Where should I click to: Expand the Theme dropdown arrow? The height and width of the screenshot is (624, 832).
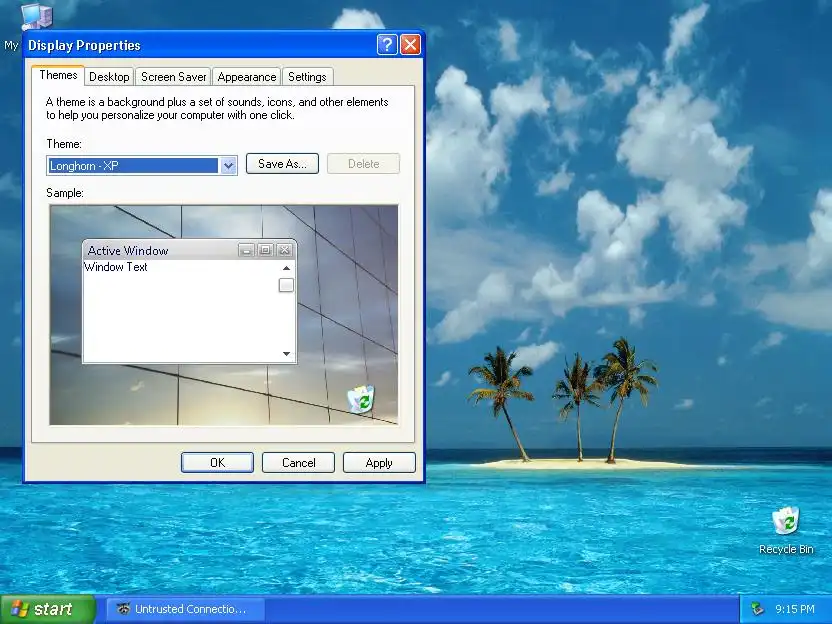click(x=228, y=166)
